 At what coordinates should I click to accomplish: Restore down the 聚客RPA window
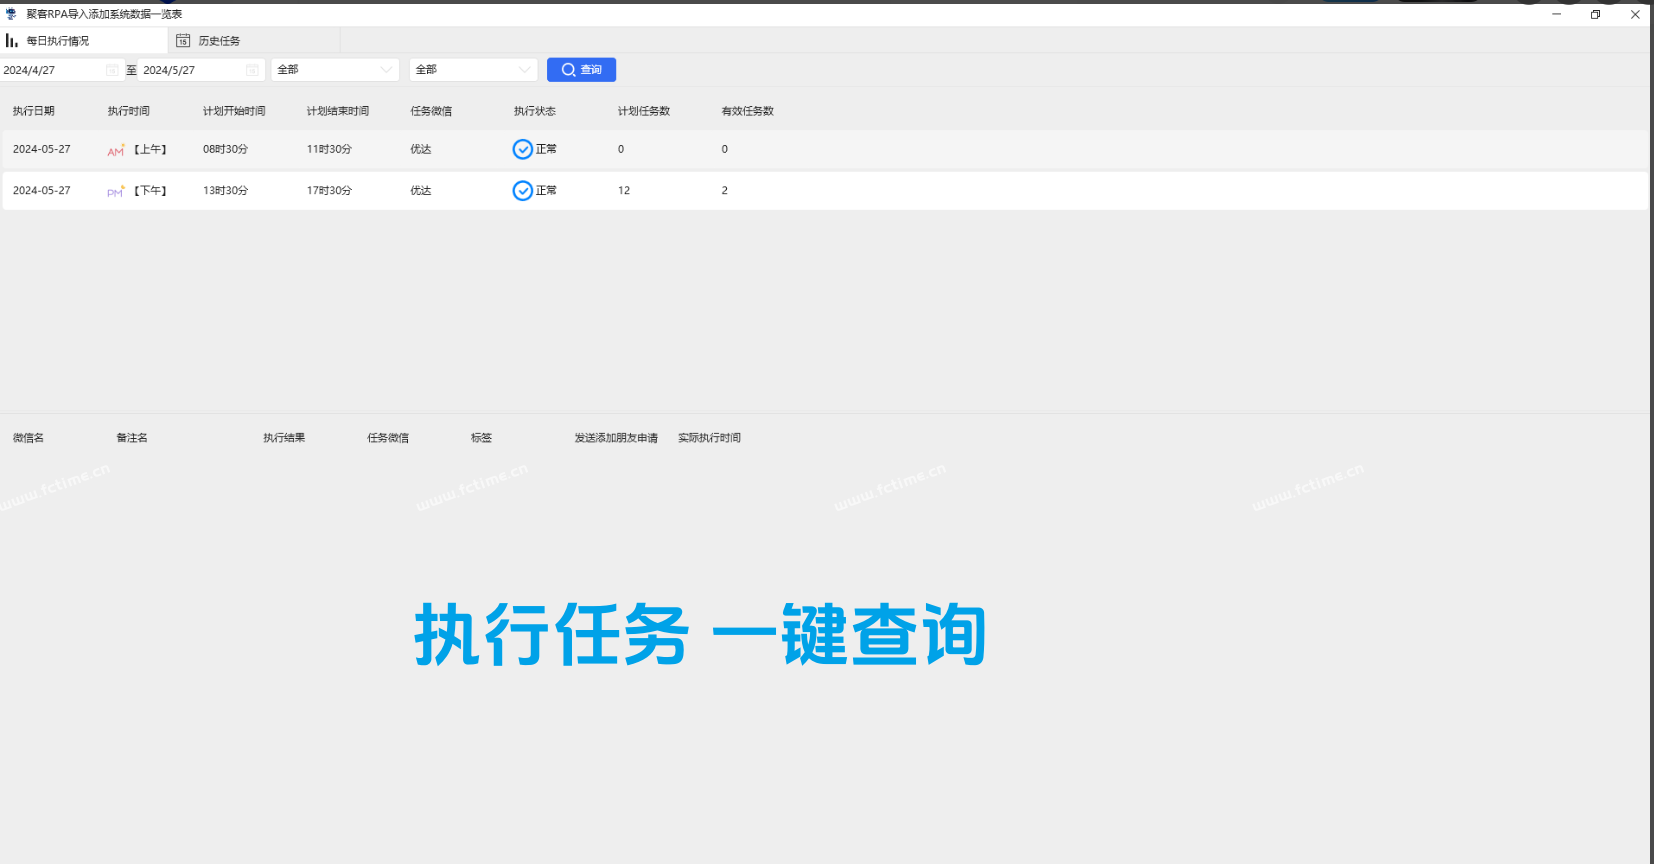1595,14
